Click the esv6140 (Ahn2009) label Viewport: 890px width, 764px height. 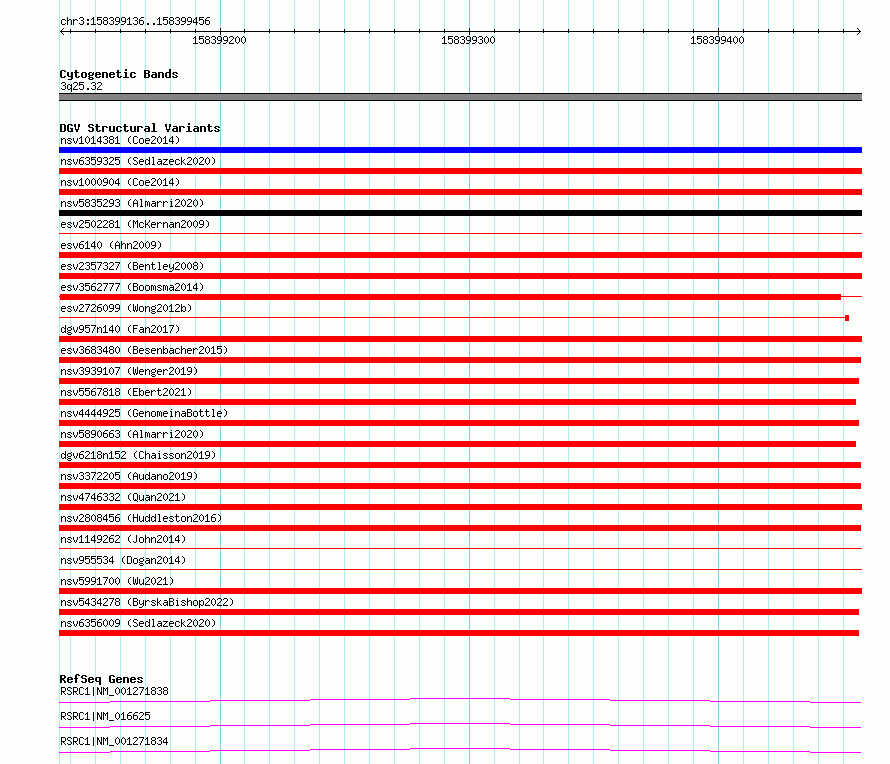coord(111,245)
